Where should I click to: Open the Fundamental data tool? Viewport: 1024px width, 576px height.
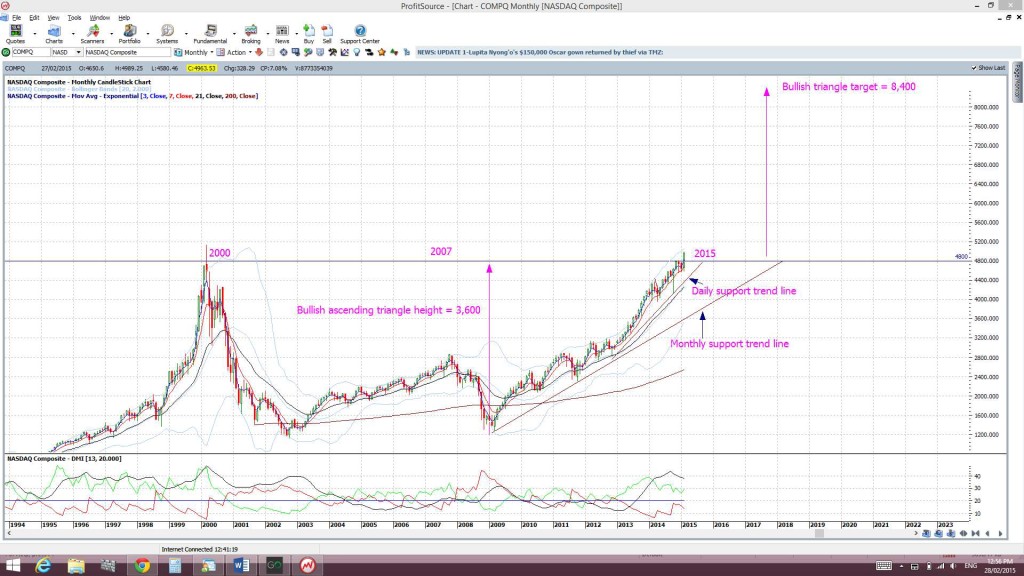[210, 33]
